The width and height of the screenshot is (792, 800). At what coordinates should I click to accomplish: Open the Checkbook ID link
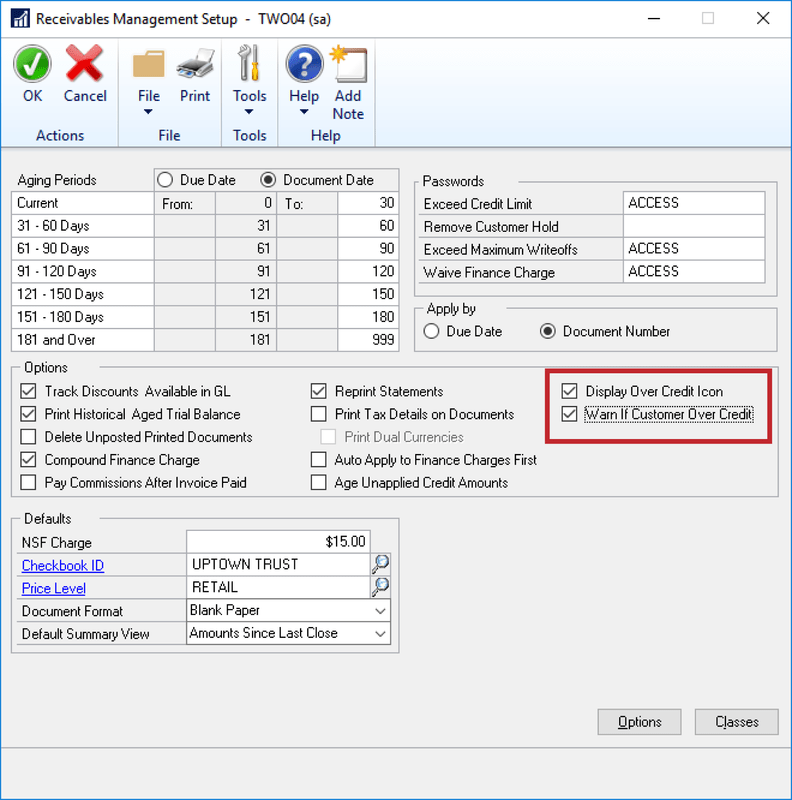pyautogui.click(x=63, y=566)
